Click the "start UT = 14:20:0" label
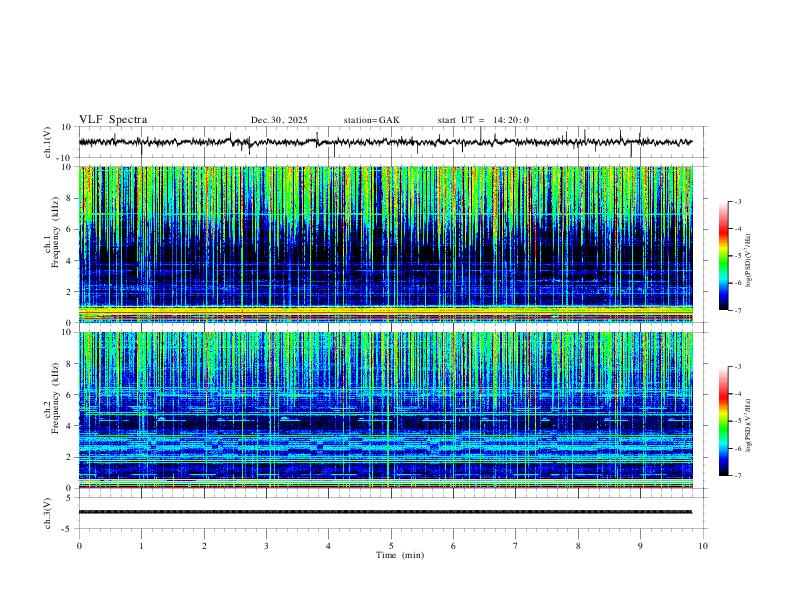Screen dimensions: 792x612 pos(483,120)
